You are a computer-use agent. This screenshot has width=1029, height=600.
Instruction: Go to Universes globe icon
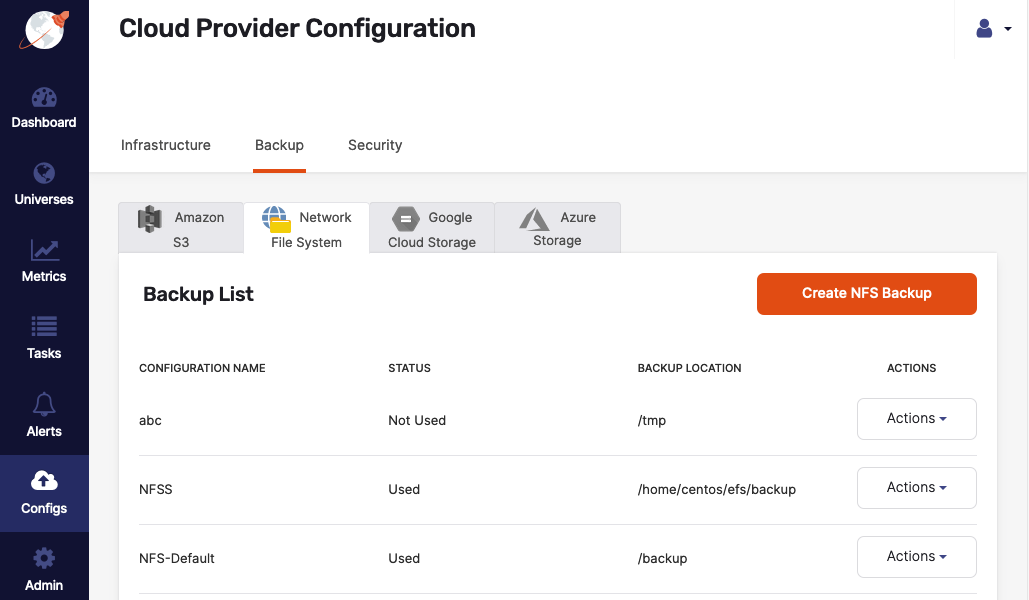click(x=44, y=173)
